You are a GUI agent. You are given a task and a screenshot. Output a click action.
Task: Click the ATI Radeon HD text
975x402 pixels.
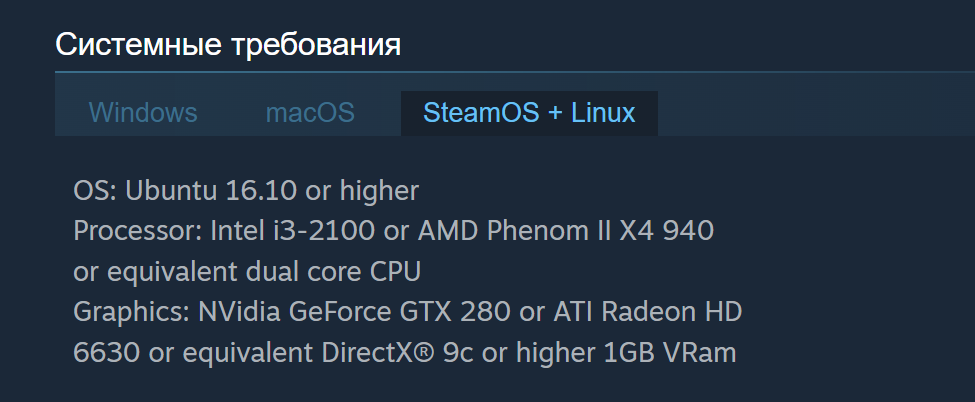pos(648,312)
